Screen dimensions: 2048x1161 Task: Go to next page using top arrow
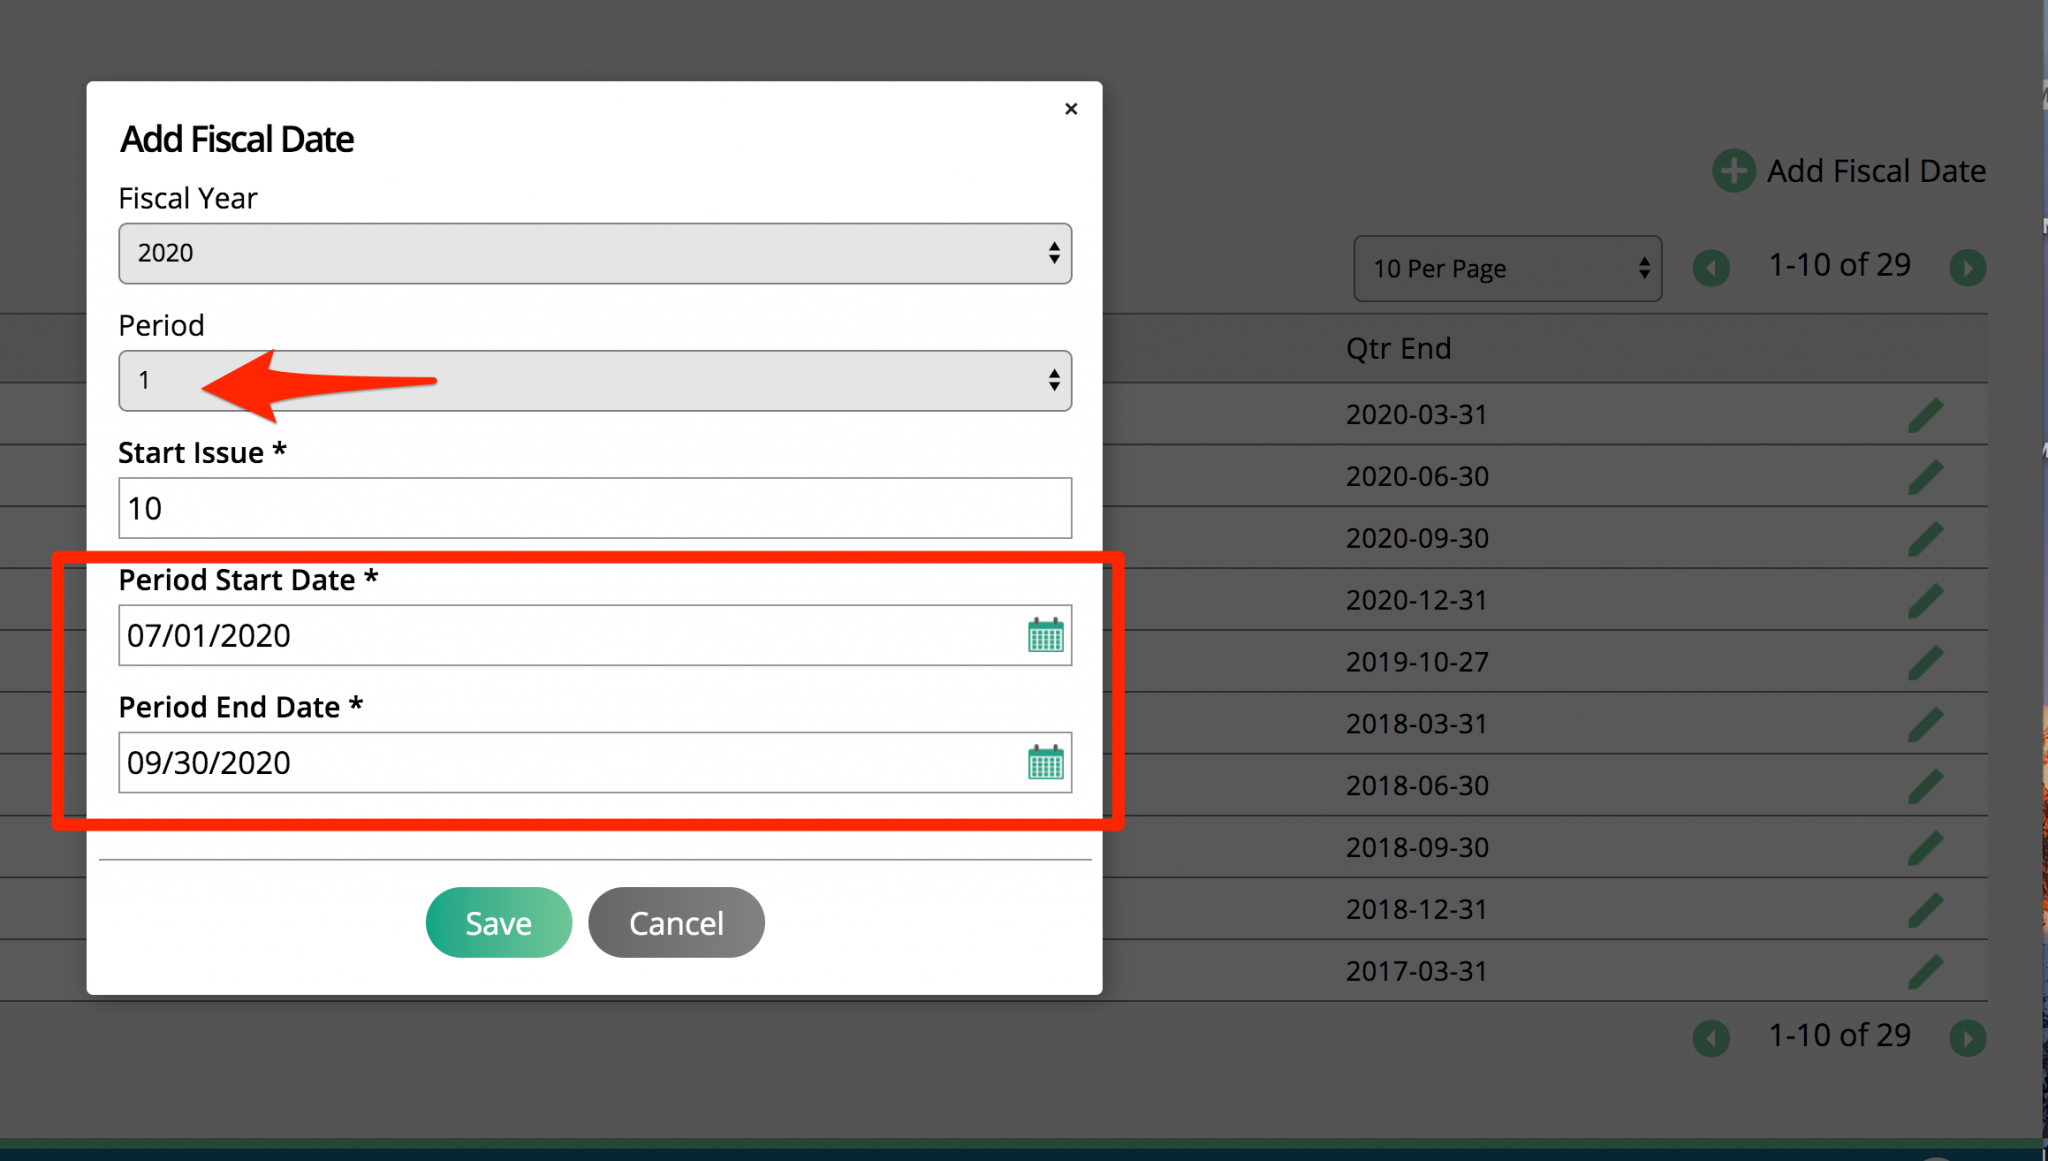(x=1967, y=268)
